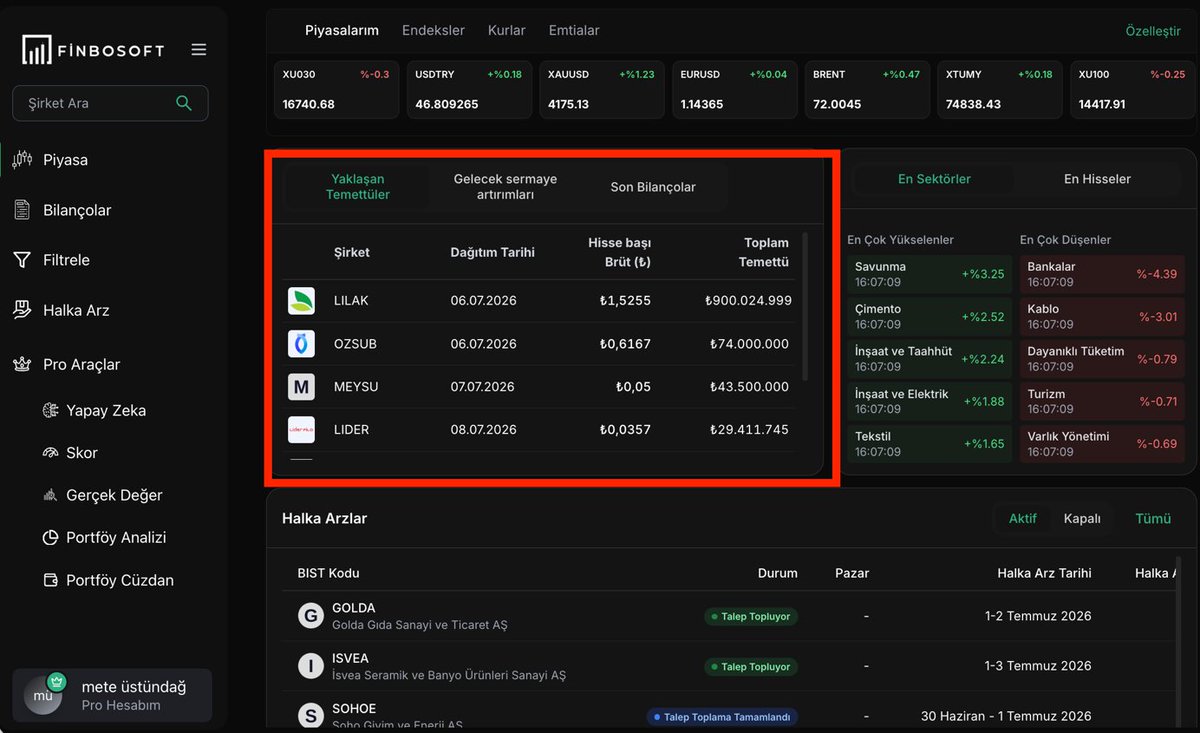
Task: Click the Bilançolar document icon
Action: (22, 210)
